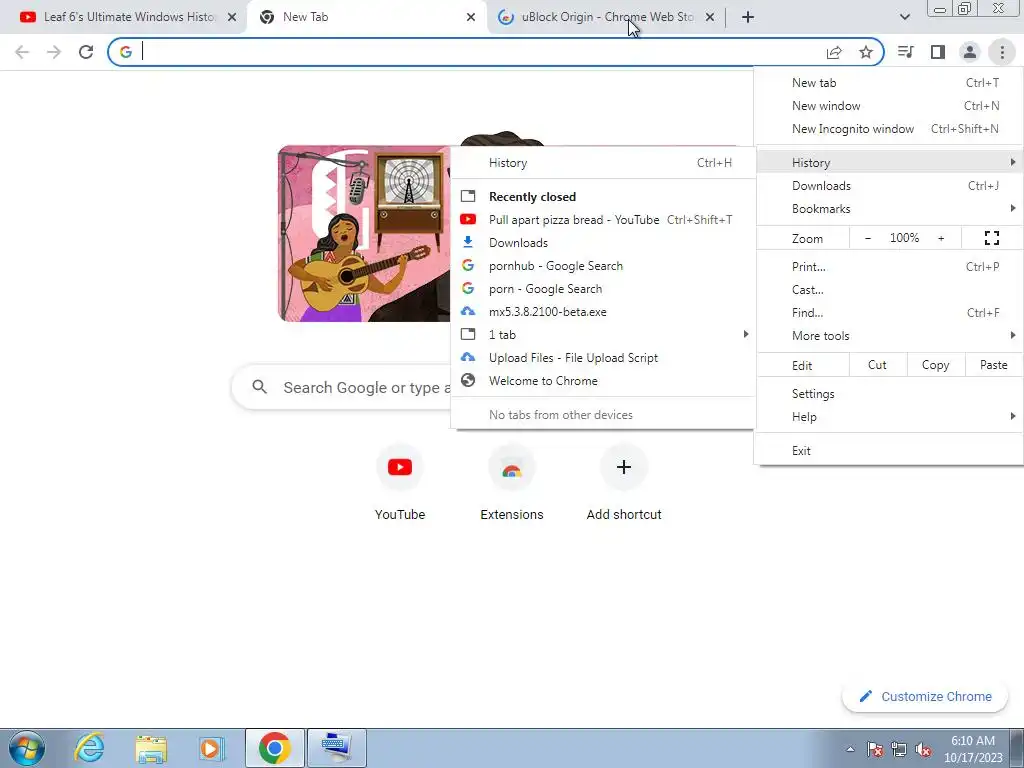Increase zoom with the plus button
The height and width of the screenshot is (768, 1024).
click(941, 238)
